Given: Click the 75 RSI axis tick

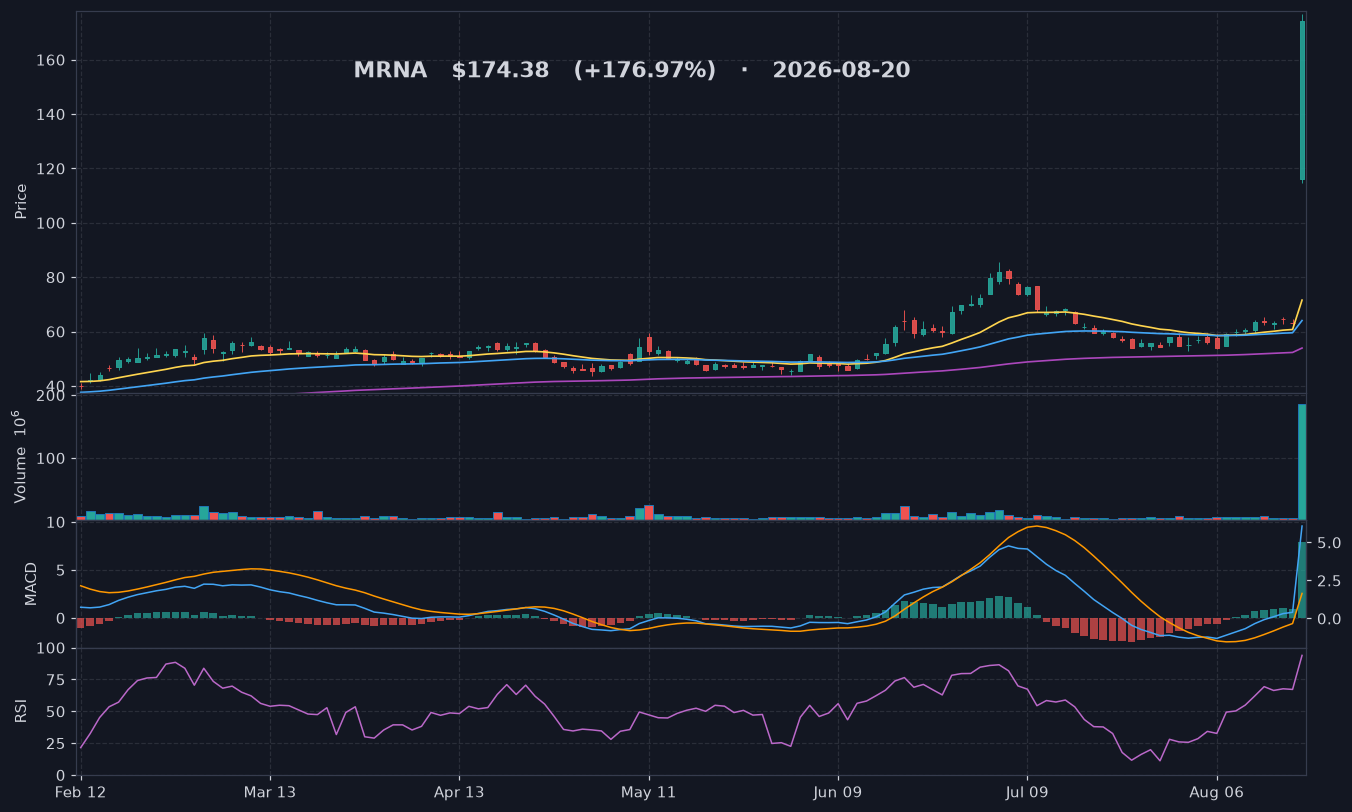Looking at the screenshot, I should coord(57,680).
